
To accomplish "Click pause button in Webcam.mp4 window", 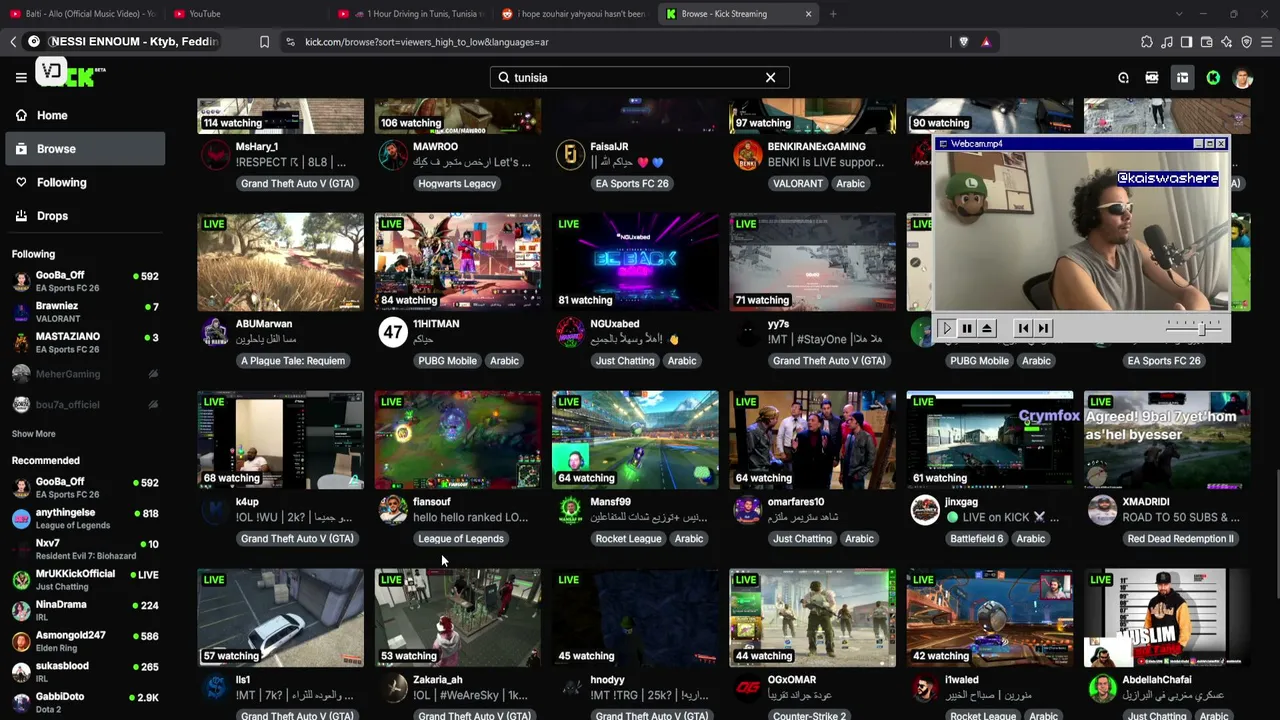I will (967, 328).
